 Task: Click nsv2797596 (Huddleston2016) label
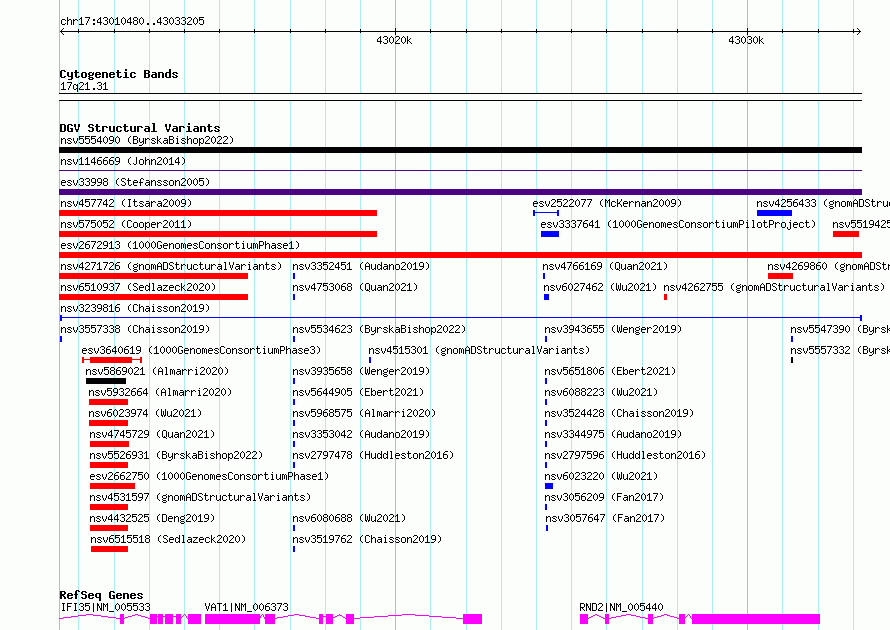point(625,455)
